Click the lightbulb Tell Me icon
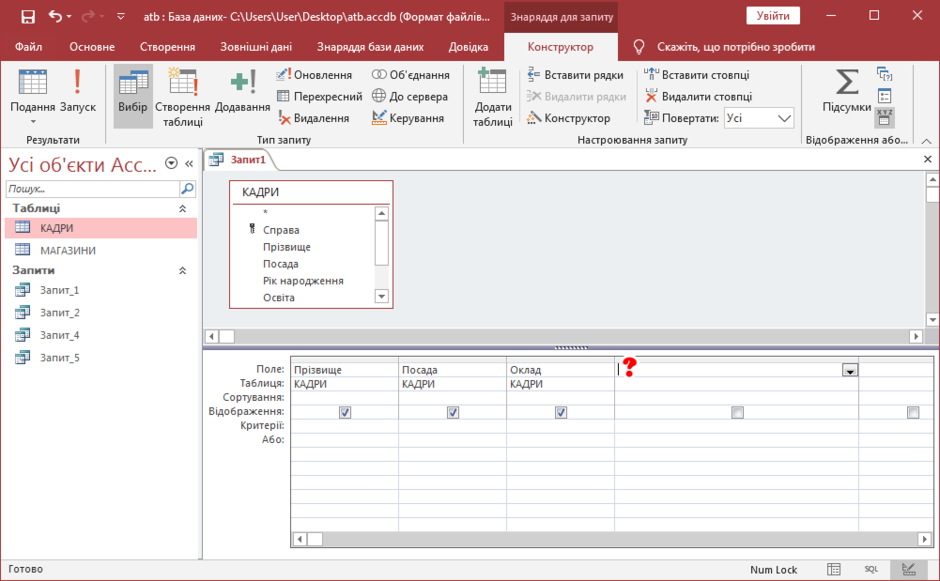The image size is (940, 581). 639,47
